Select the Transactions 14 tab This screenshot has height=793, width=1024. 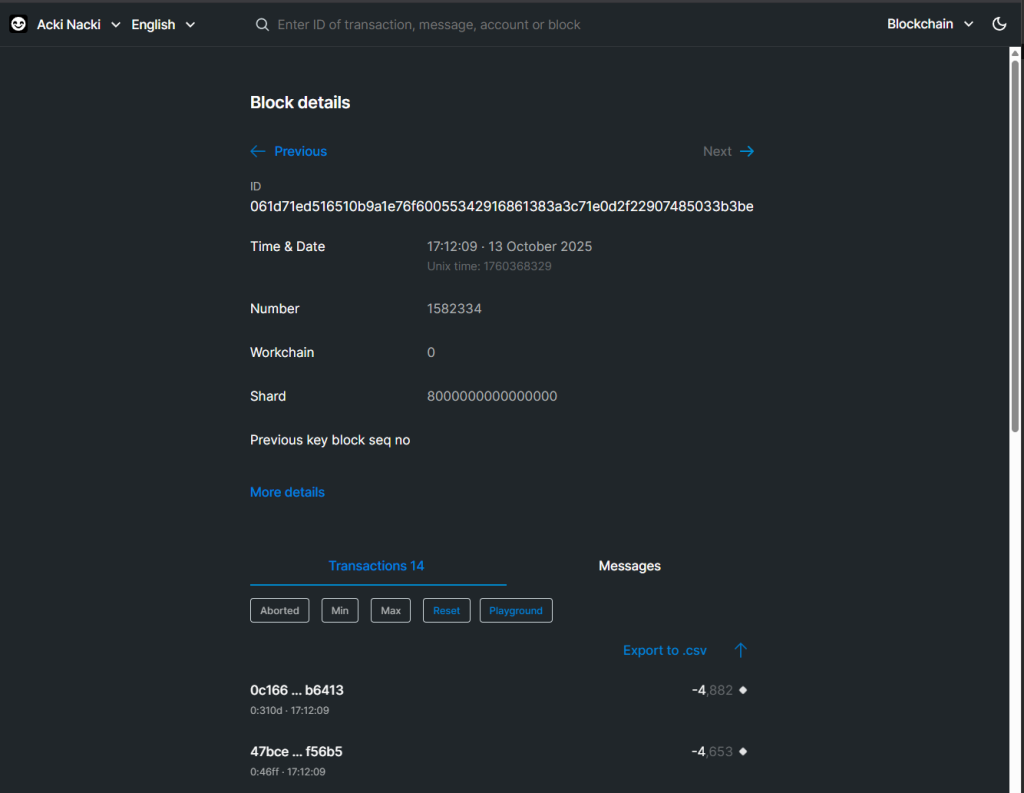[376, 566]
